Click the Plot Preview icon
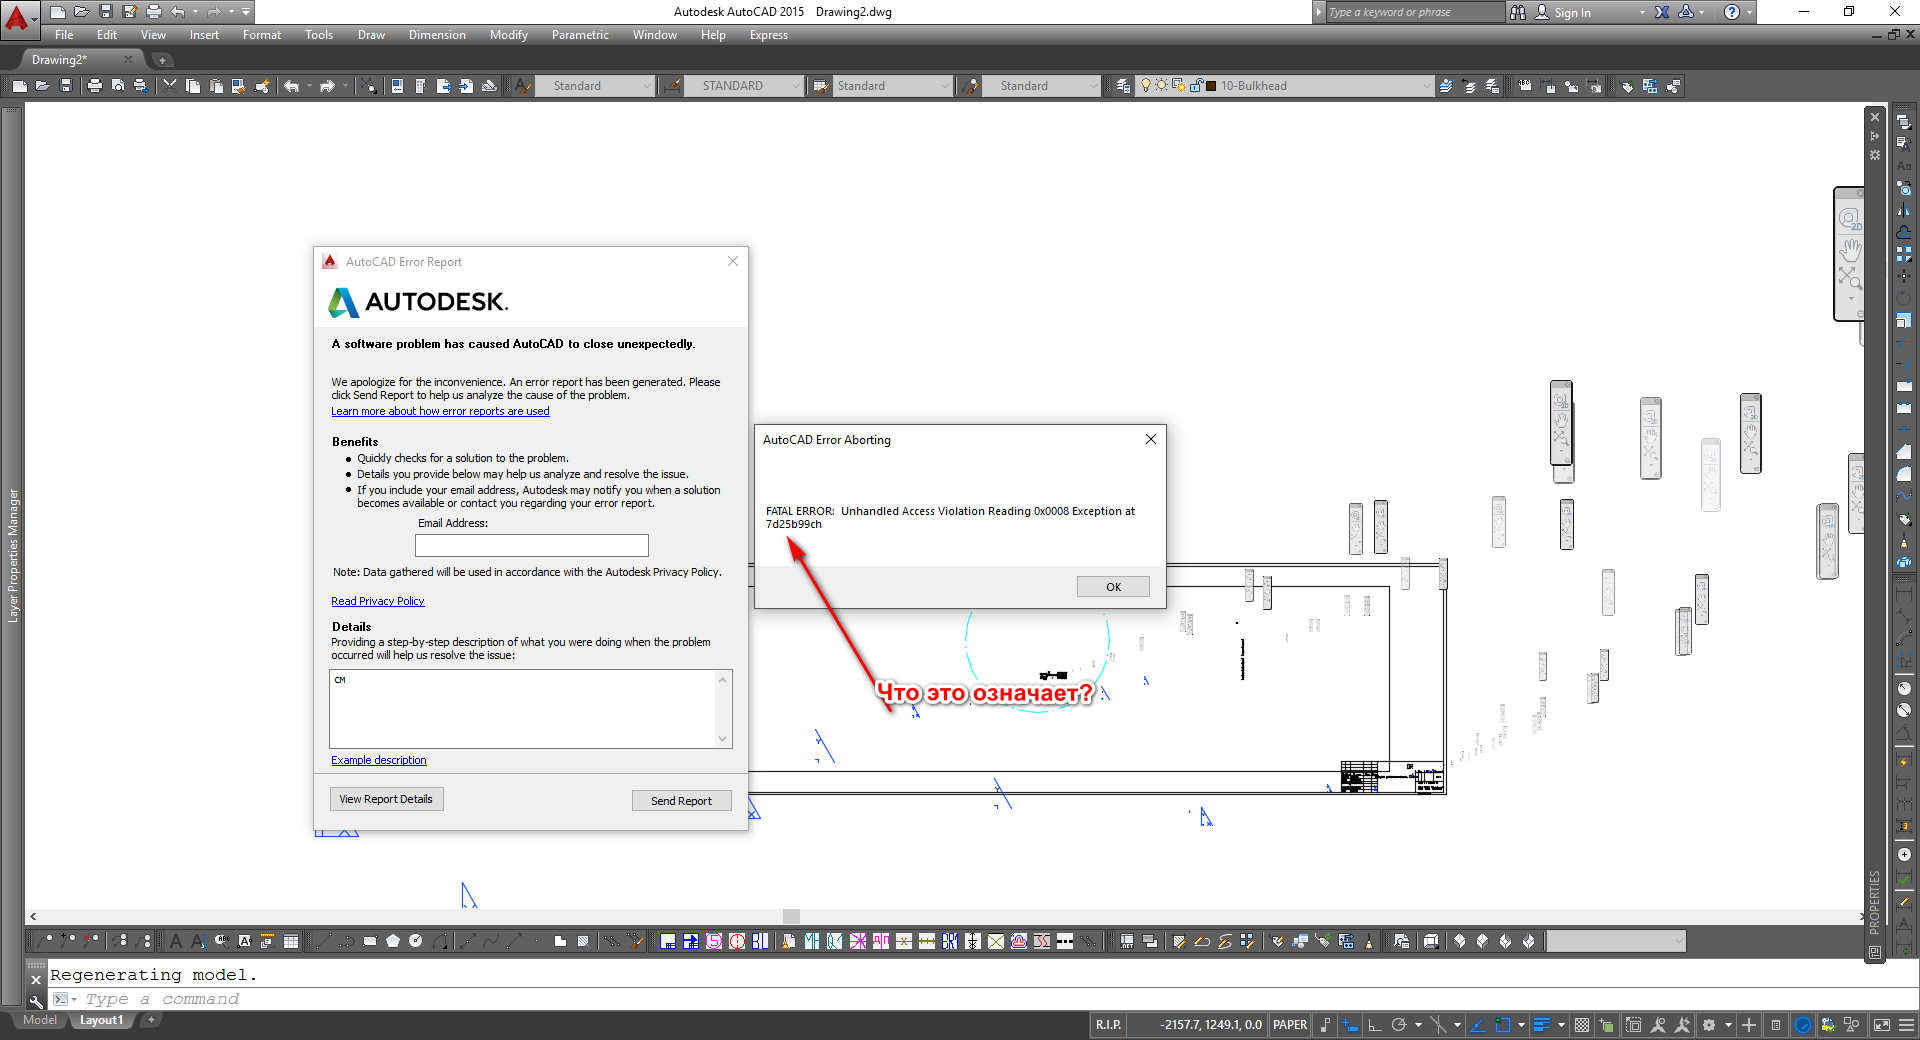 click(x=118, y=86)
